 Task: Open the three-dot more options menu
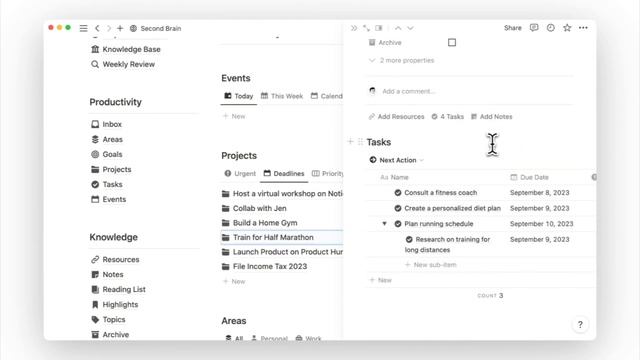coord(583,28)
